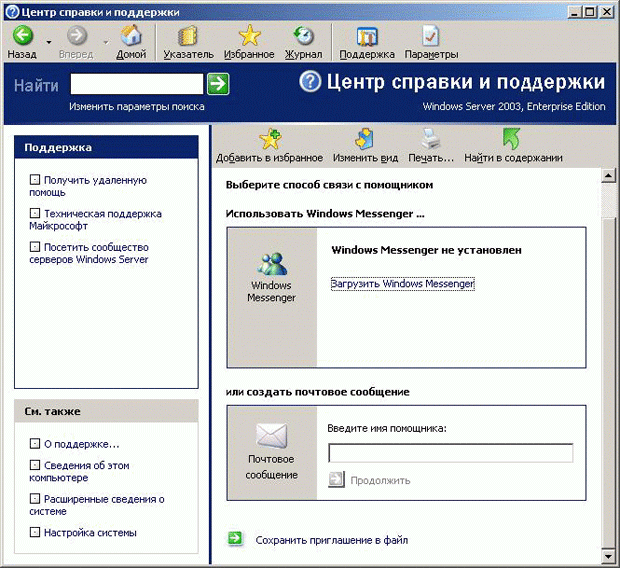Open the Вперед history dropdown arrow
The width and height of the screenshot is (620, 568).
pos(106,42)
